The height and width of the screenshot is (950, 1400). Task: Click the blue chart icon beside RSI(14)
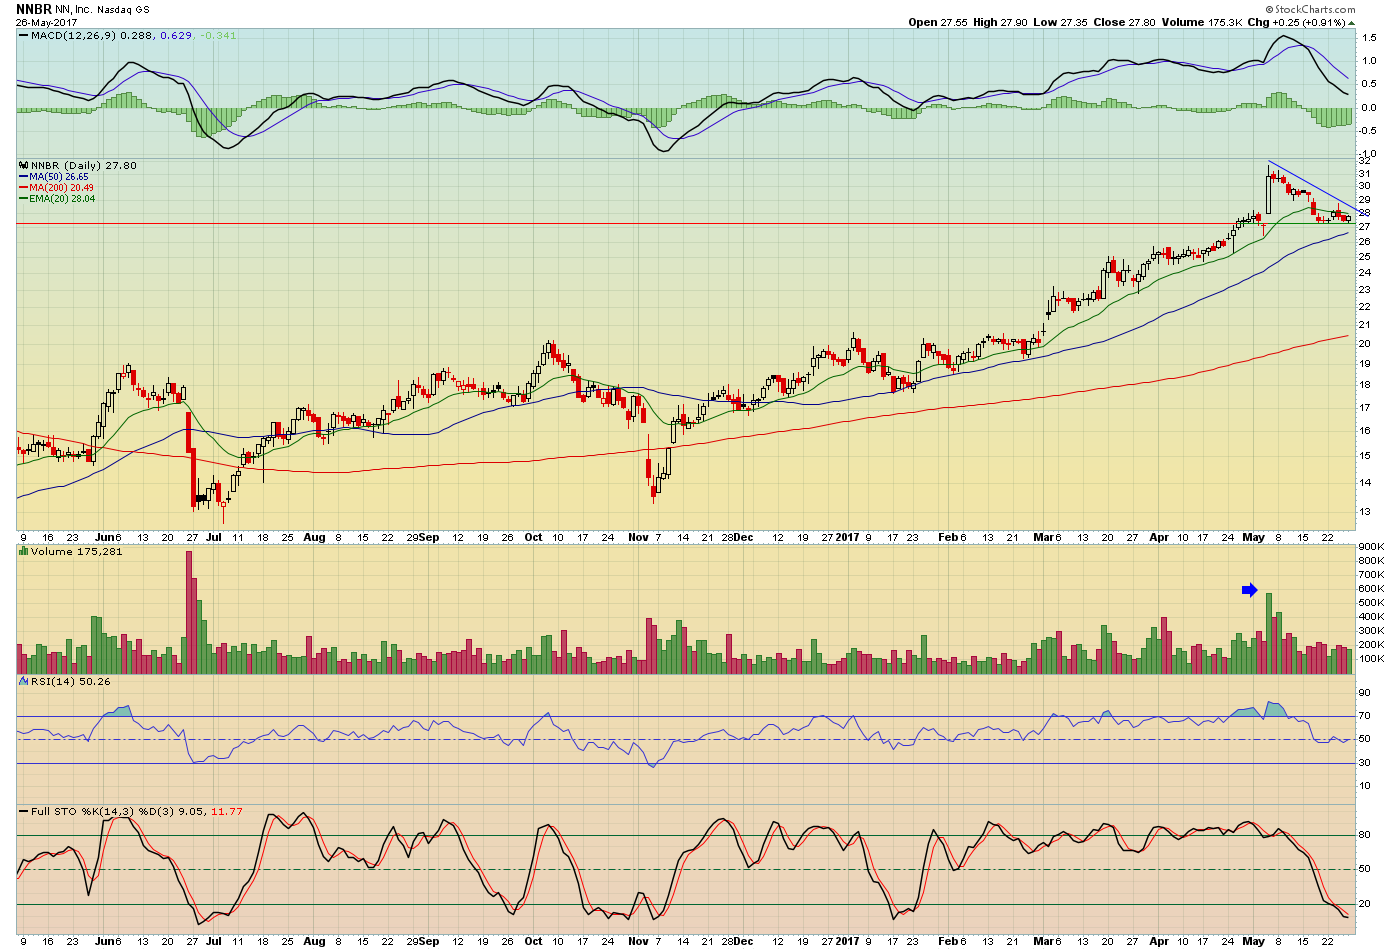pyautogui.click(x=23, y=681)
